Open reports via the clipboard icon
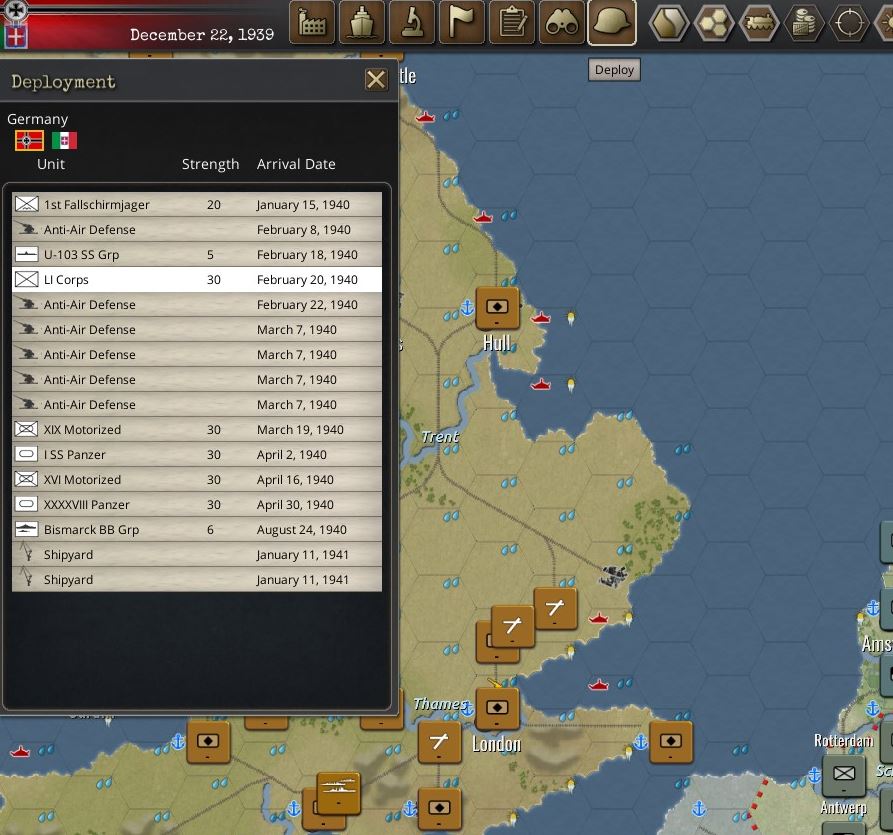This screenshot has width=893, height=835. (x=512, y=22)
